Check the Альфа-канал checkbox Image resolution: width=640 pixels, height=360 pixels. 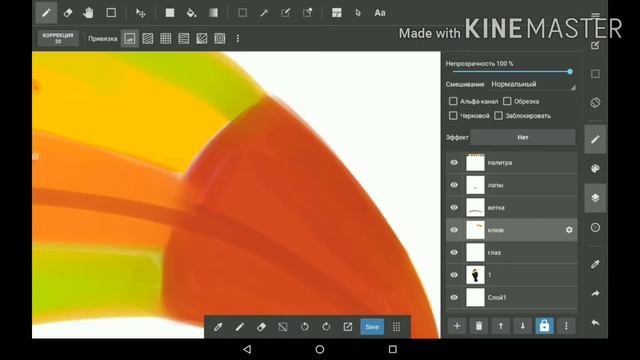453,101
